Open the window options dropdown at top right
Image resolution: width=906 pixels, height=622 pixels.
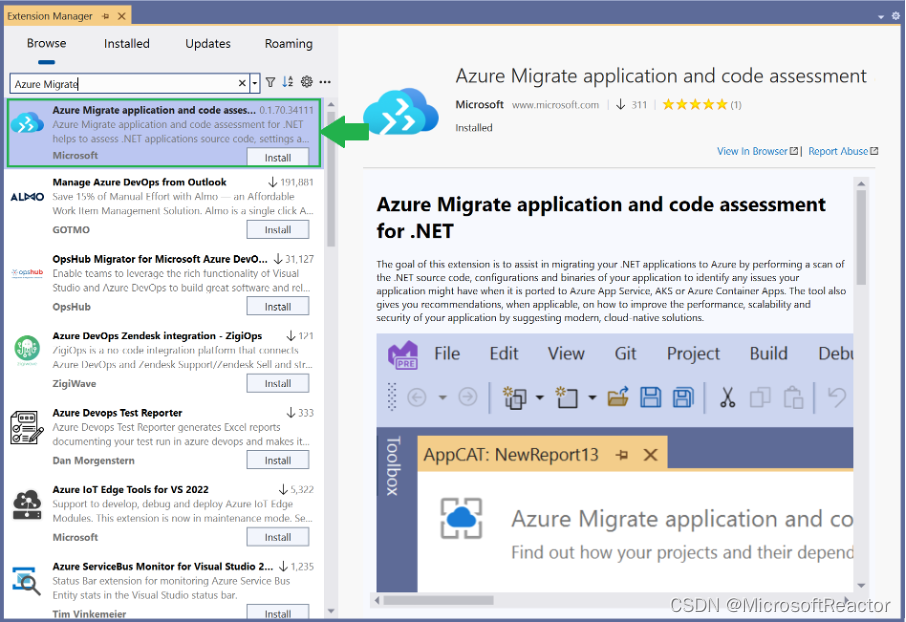881,17
